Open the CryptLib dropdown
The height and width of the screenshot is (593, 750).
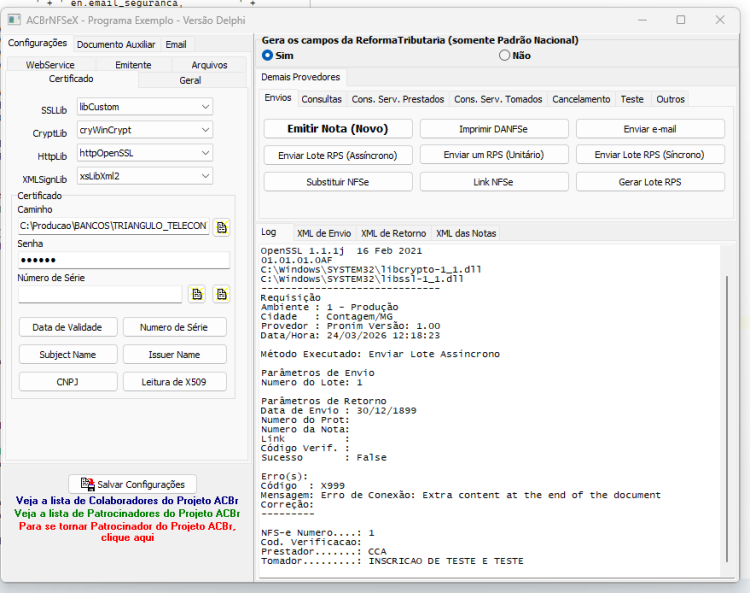click(x=205, y=130)
